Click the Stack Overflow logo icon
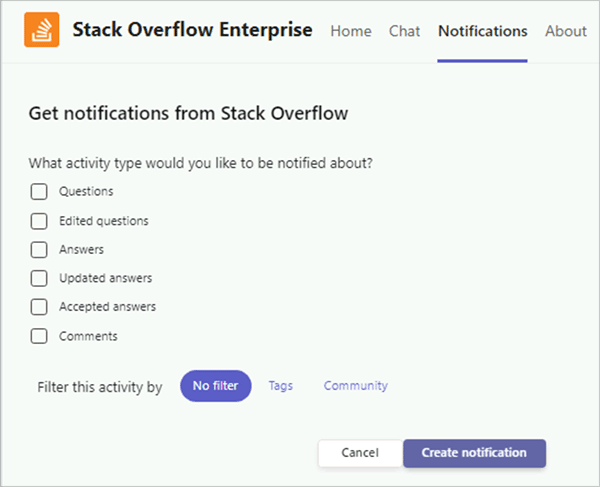This screenshot has width=600, height=487. pyautogui.click(x=41, y=31)
